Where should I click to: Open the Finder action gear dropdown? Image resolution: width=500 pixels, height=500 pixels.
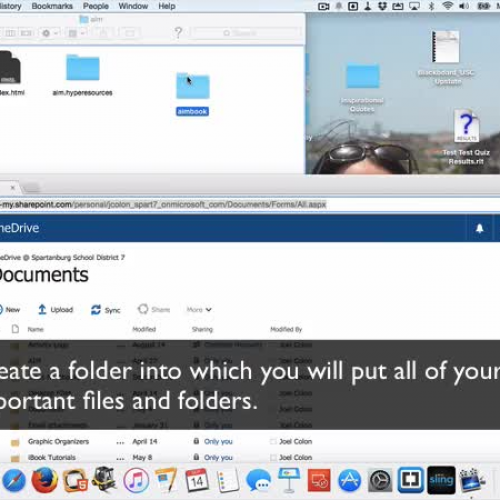pyautogui.click(x=50, y=33)
